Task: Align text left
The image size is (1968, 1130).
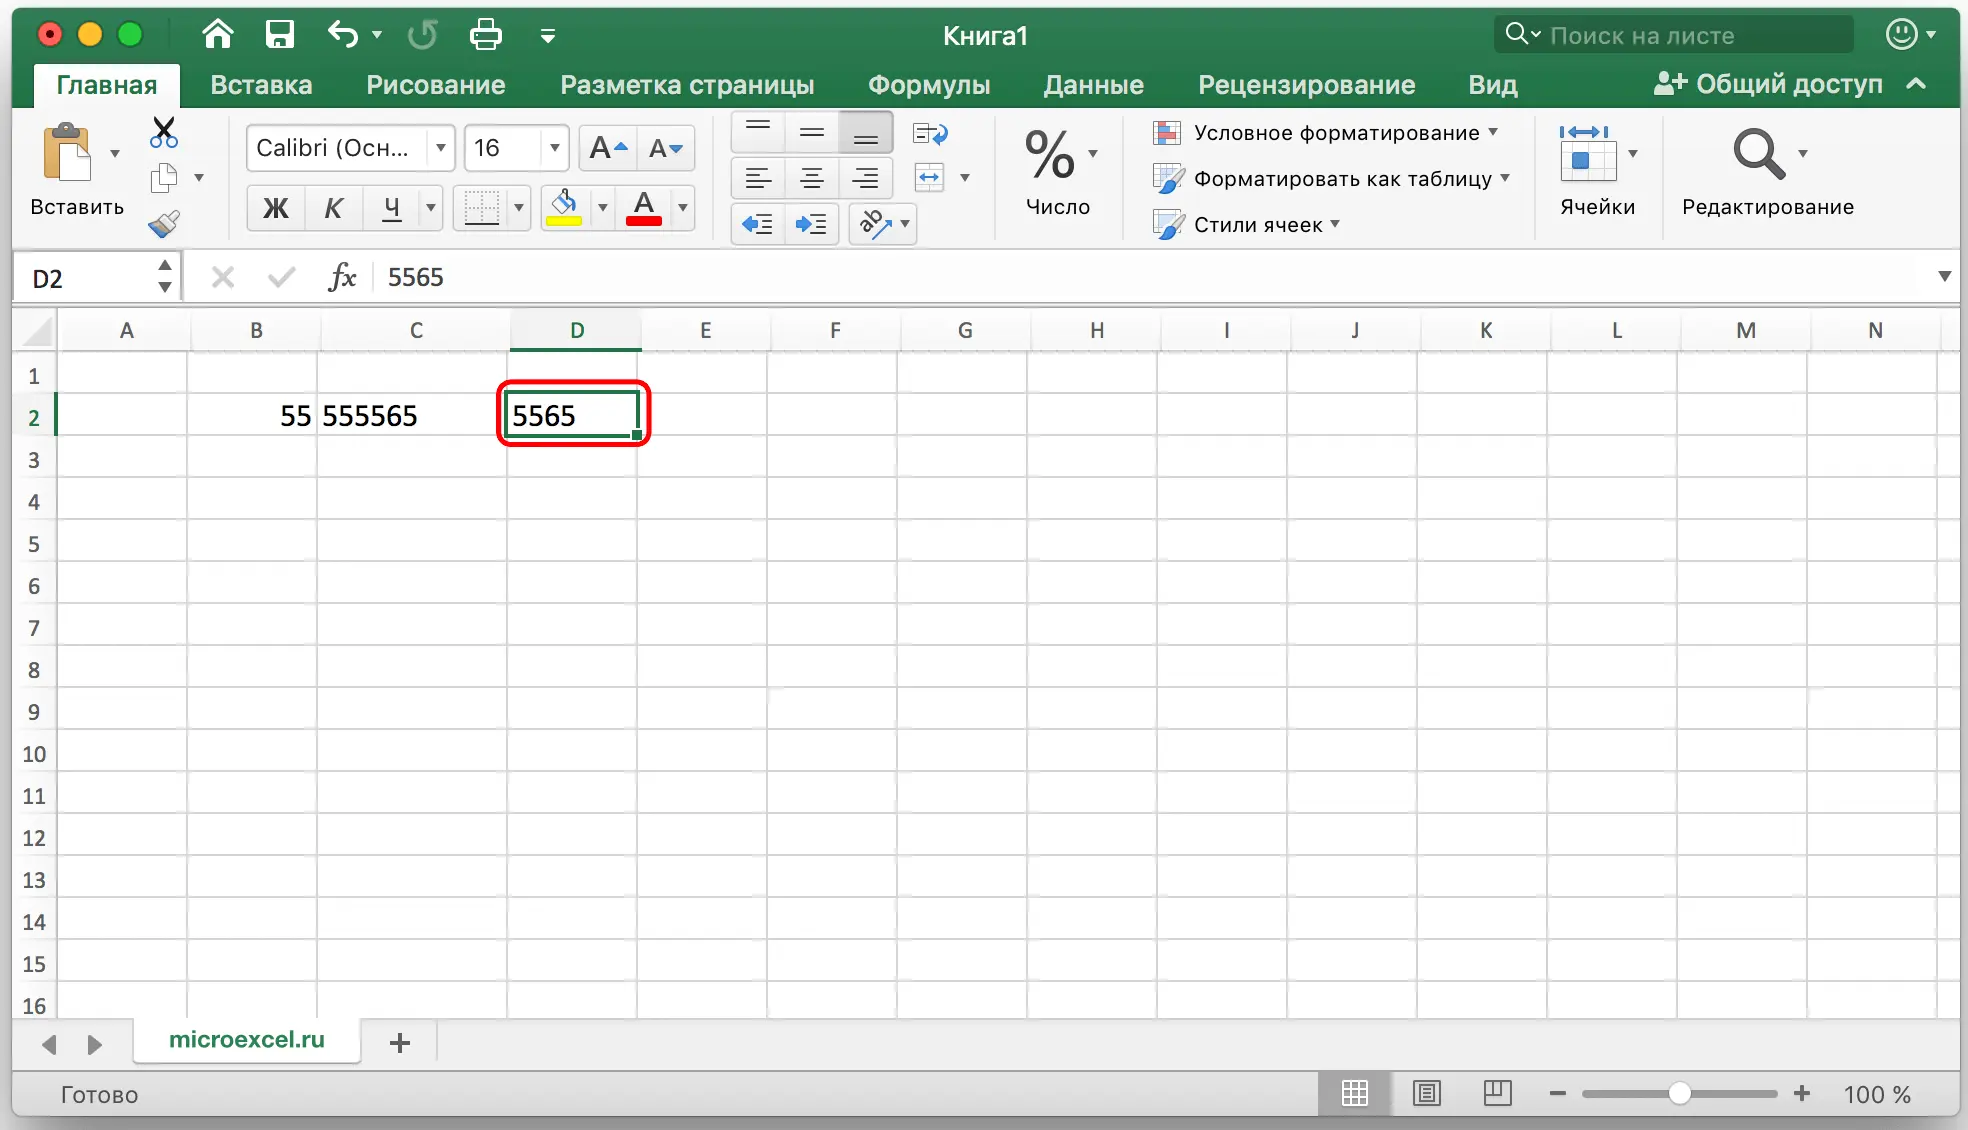Action: [x=758, y=179]
